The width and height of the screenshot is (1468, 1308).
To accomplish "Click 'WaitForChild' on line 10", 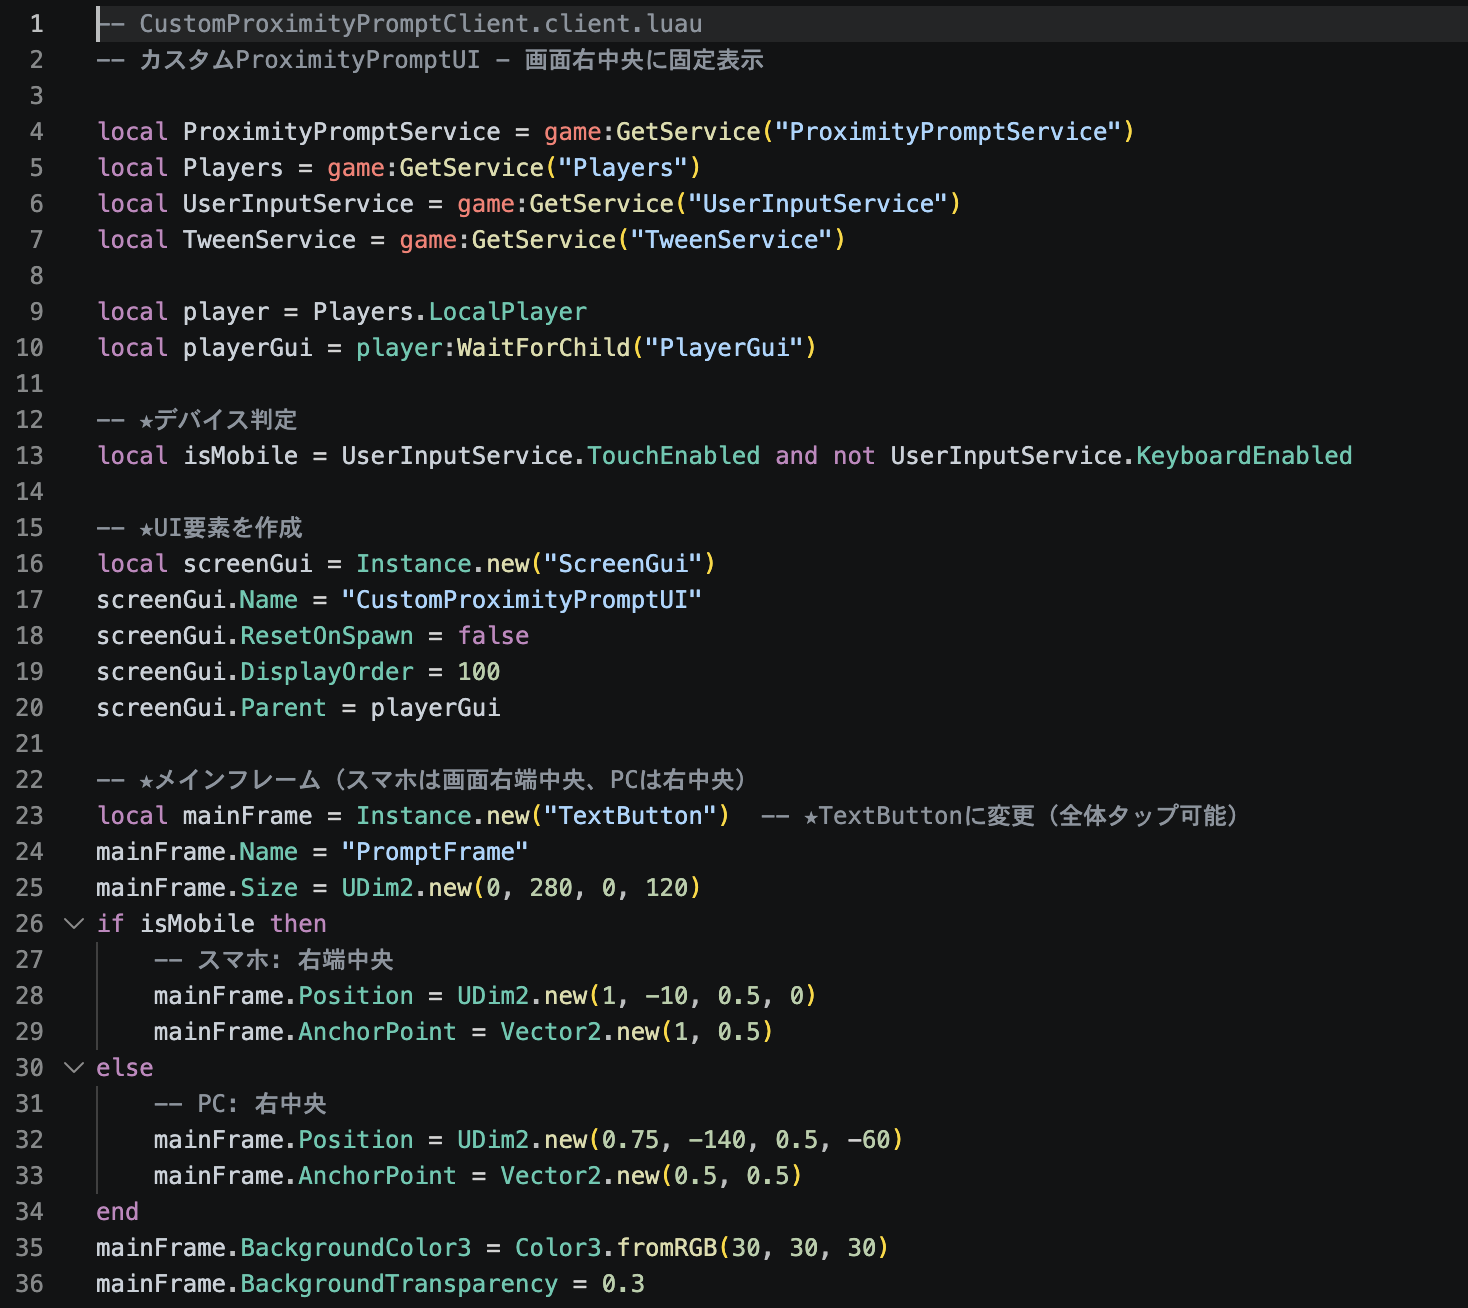I will [544, 347].
